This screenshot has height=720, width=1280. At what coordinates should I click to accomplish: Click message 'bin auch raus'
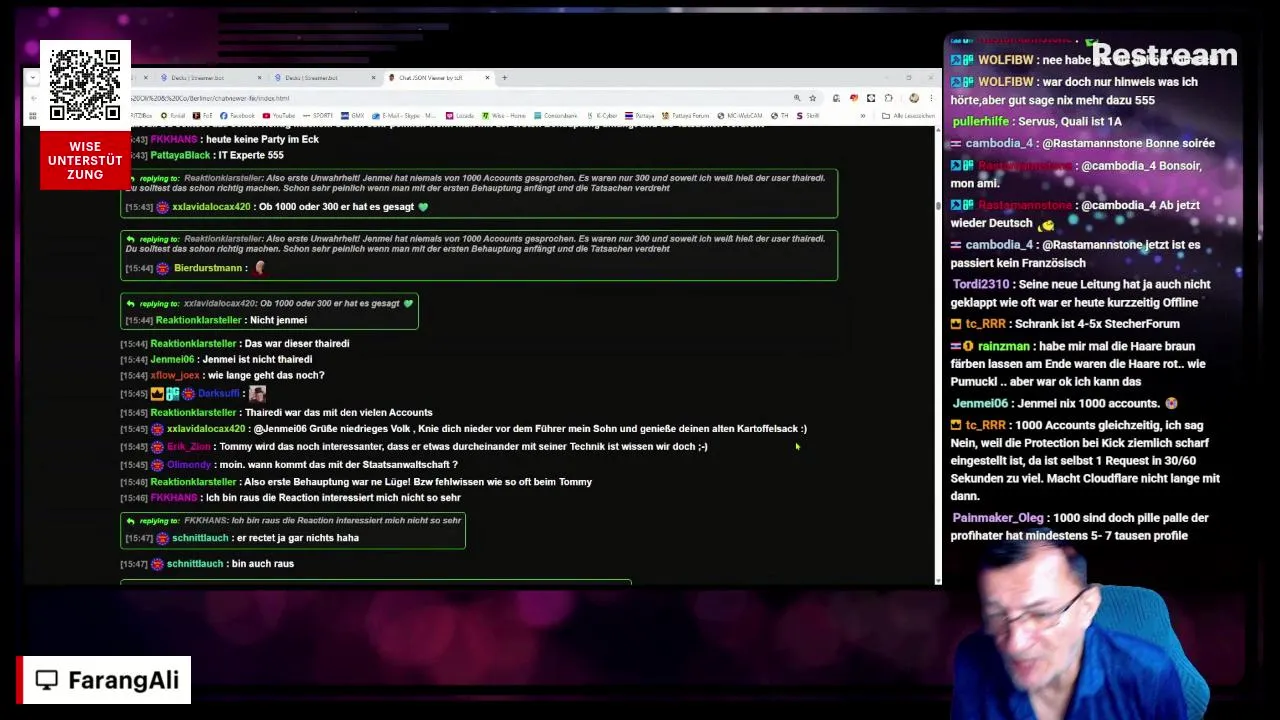coord(262,564)
